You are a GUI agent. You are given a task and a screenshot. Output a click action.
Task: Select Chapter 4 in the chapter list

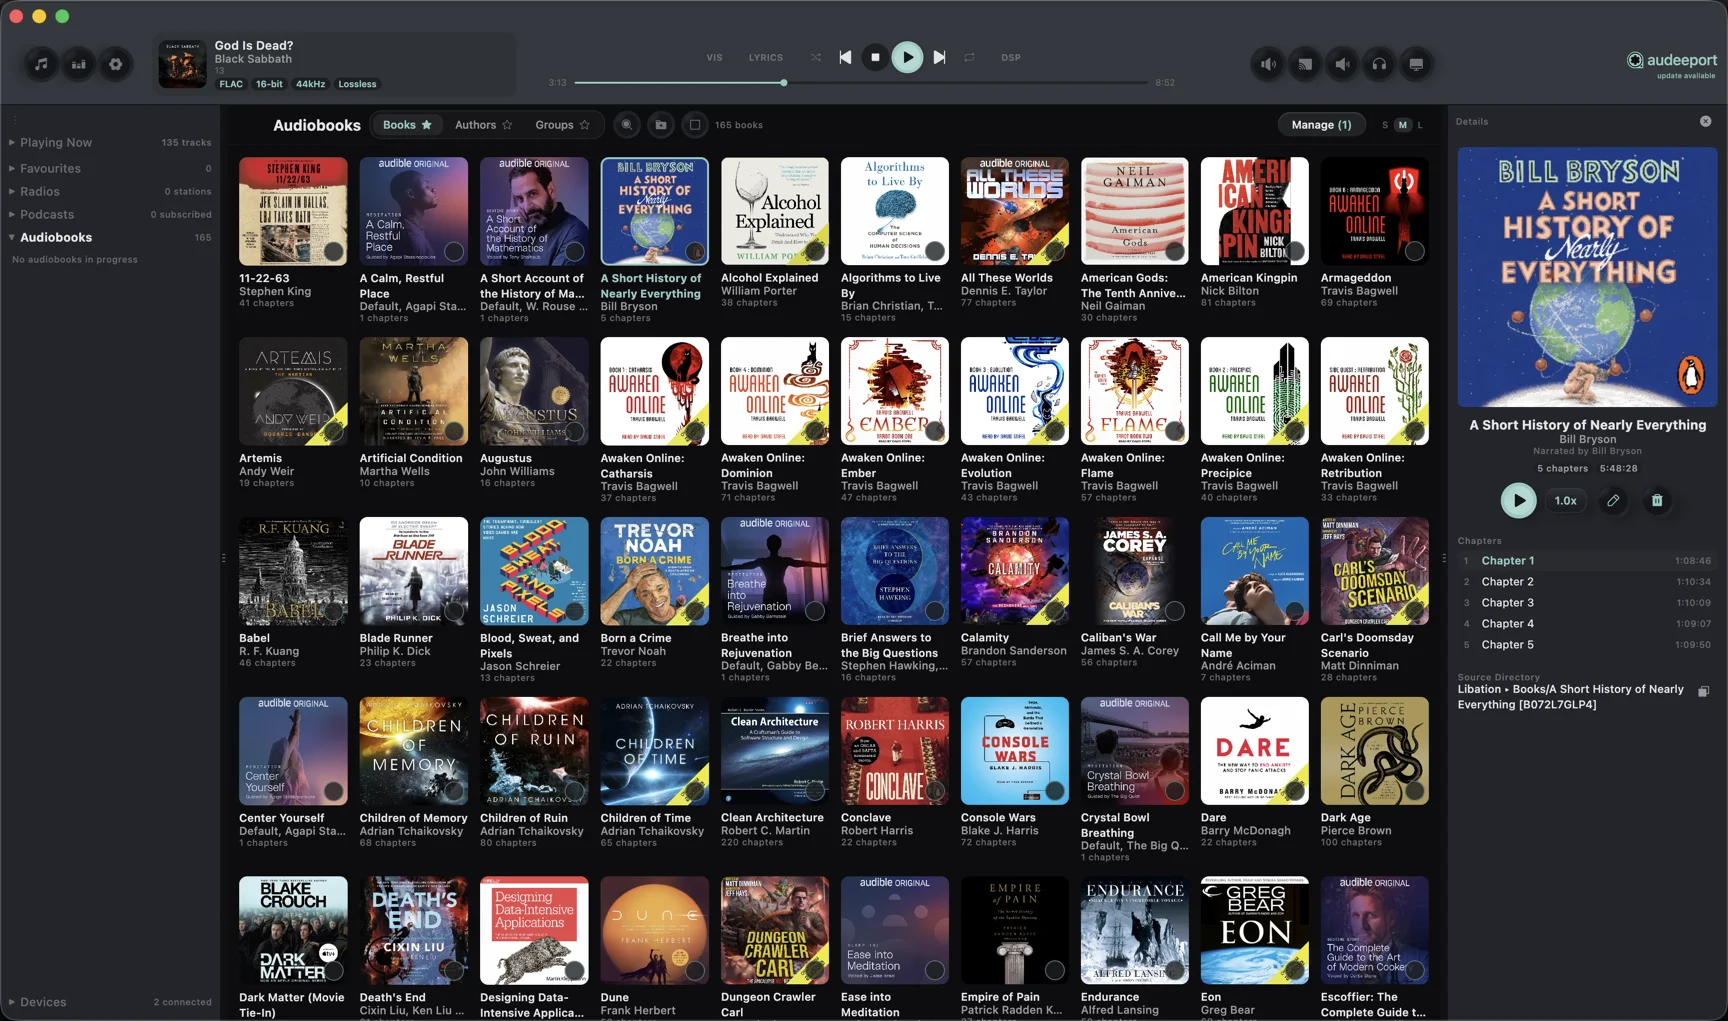coord(1587,624)
